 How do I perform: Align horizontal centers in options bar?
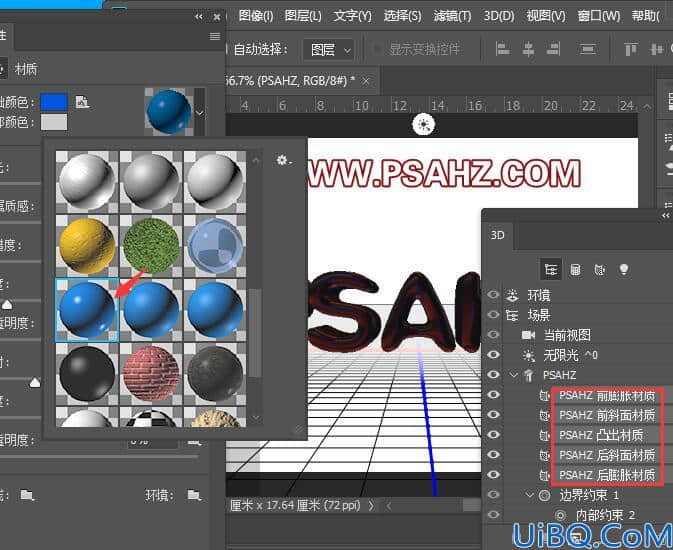coord(528,49)
